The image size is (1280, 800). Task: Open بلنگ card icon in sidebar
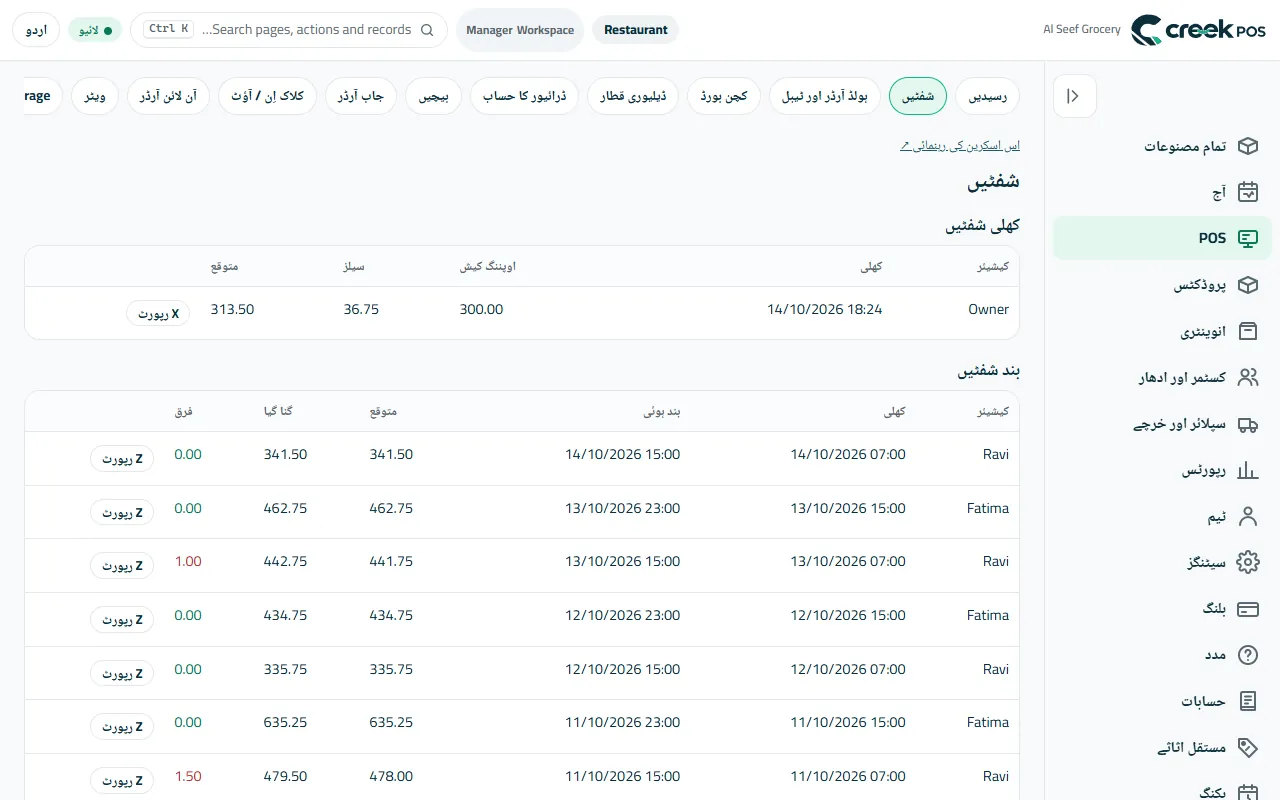[1247, 608]
